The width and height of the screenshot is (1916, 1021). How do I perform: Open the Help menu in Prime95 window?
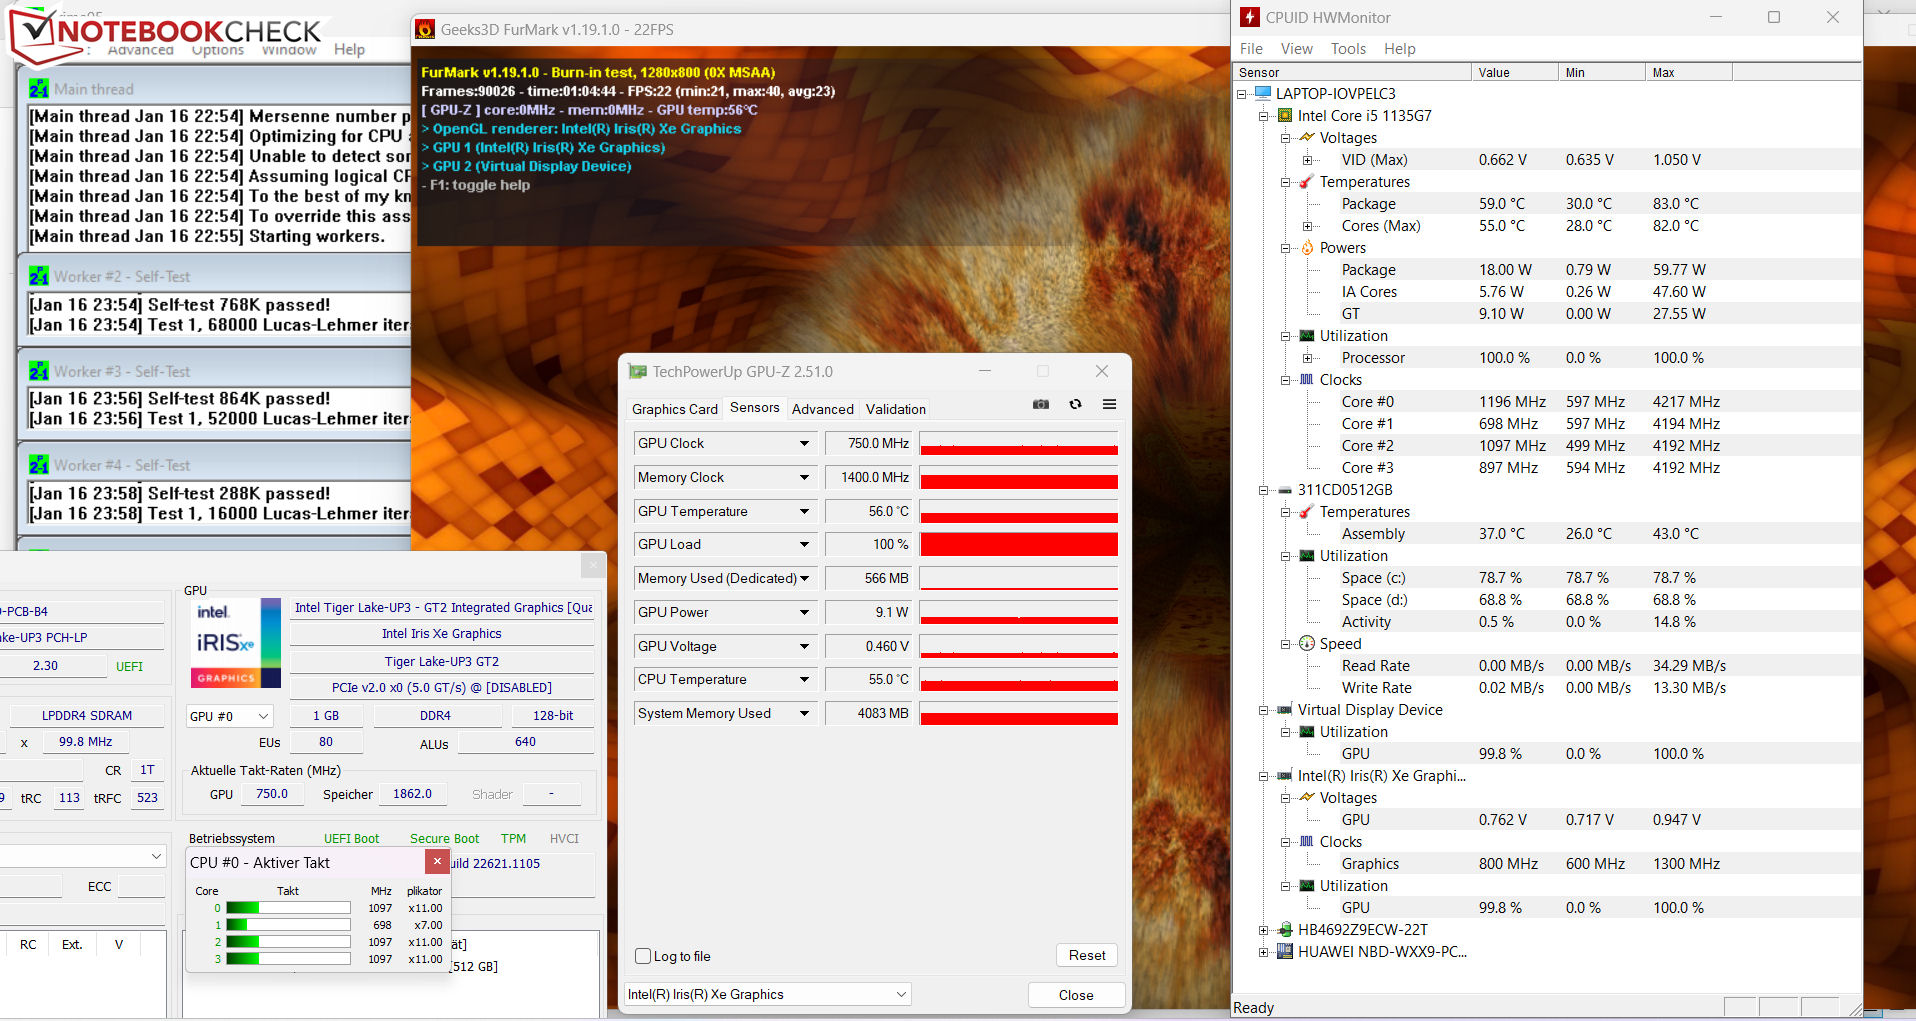349,49
